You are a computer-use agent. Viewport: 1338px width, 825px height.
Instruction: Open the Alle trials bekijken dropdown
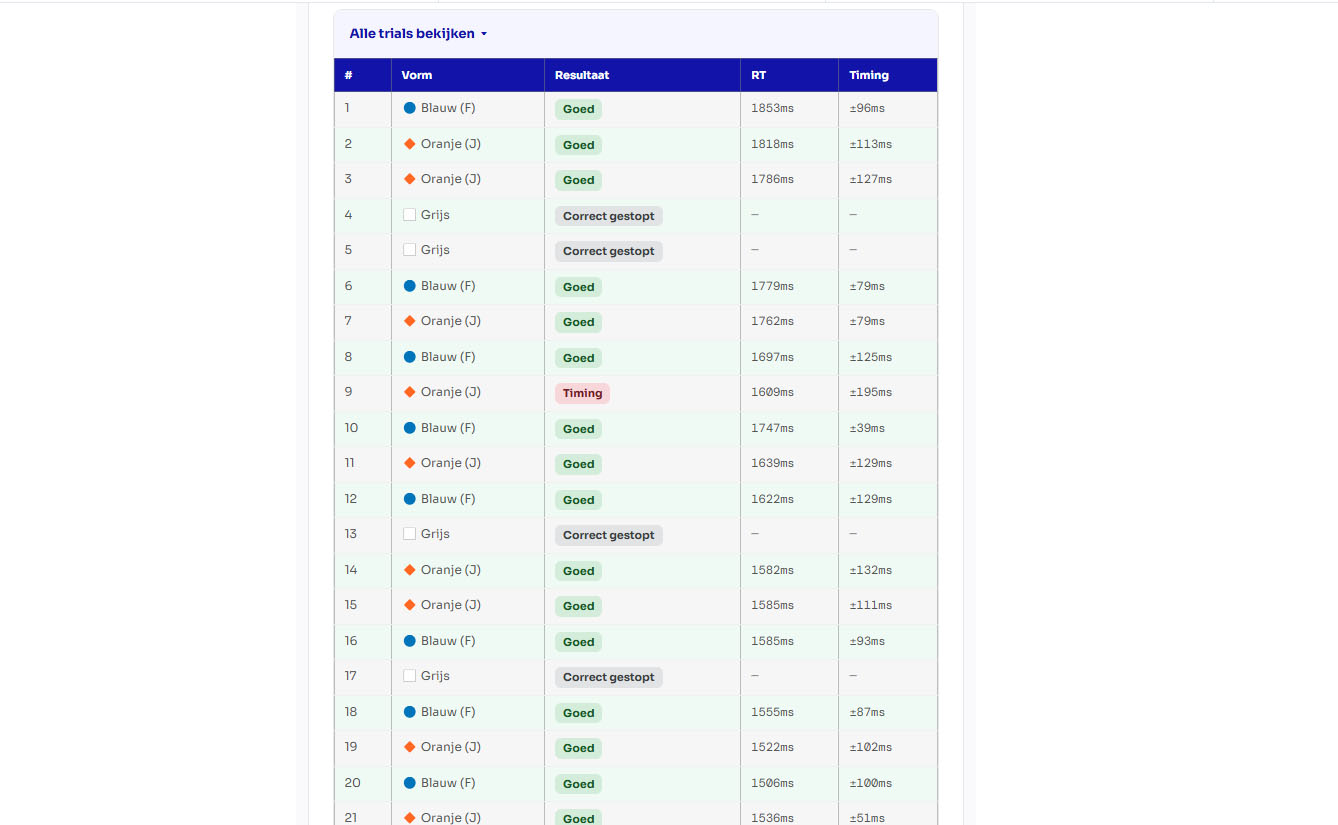pos(417,33)
